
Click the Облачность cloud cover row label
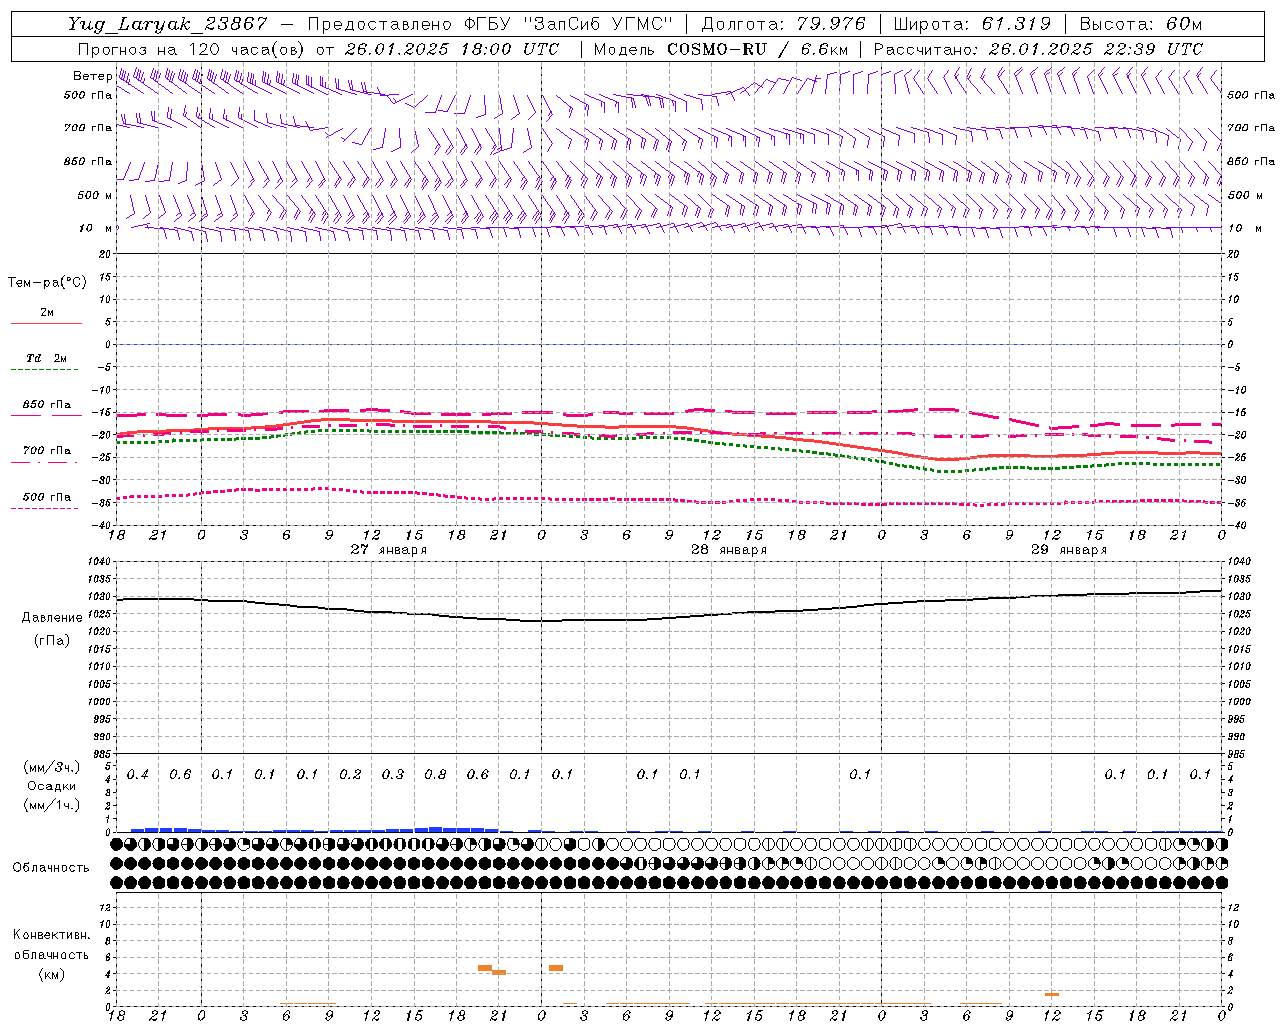click(51, 868)
